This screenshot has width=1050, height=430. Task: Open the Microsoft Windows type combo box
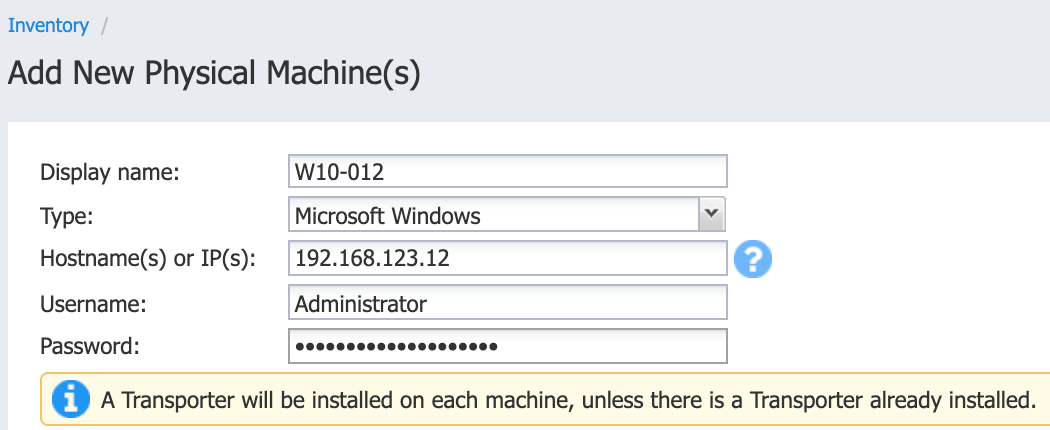coord(508,215)
